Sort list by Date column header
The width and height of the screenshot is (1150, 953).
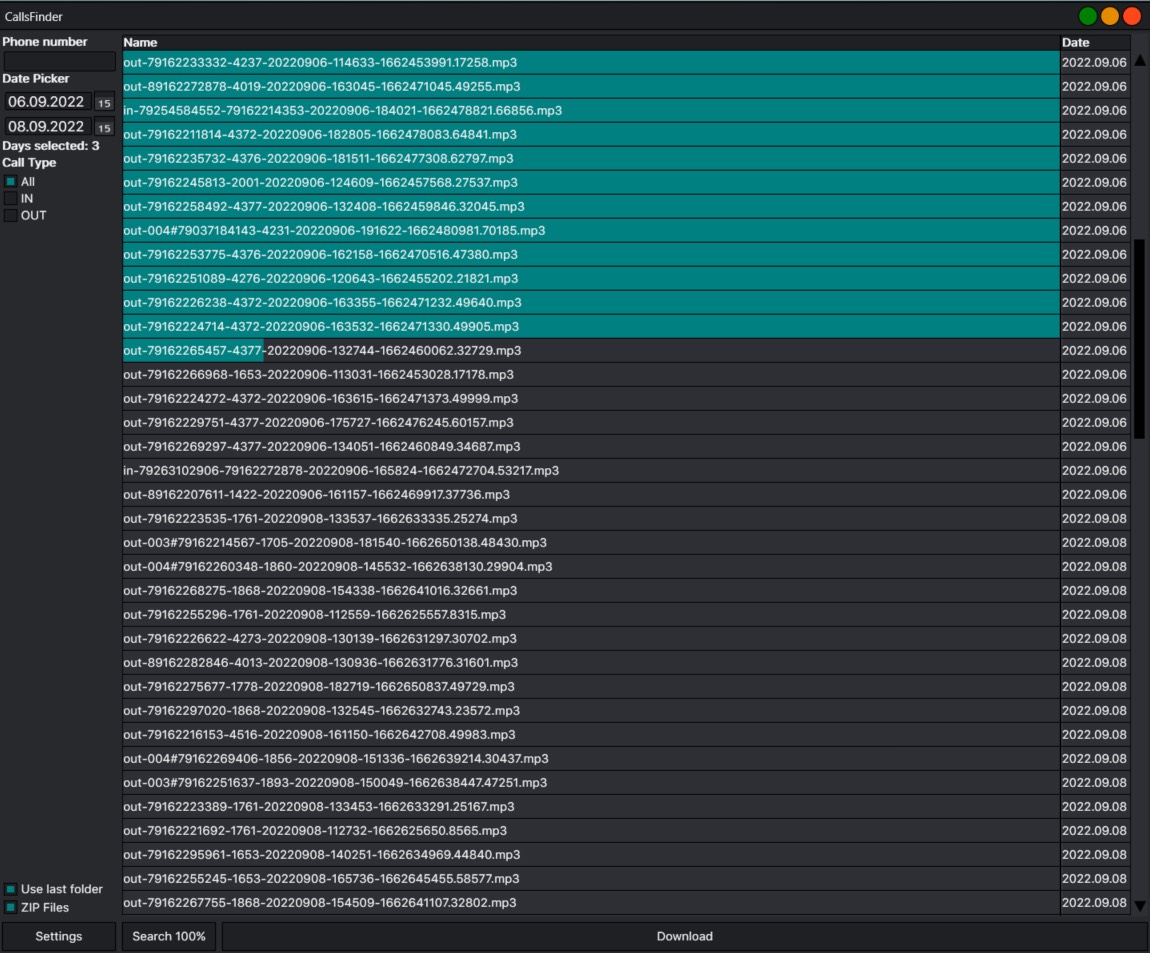tap(1095, 43)
